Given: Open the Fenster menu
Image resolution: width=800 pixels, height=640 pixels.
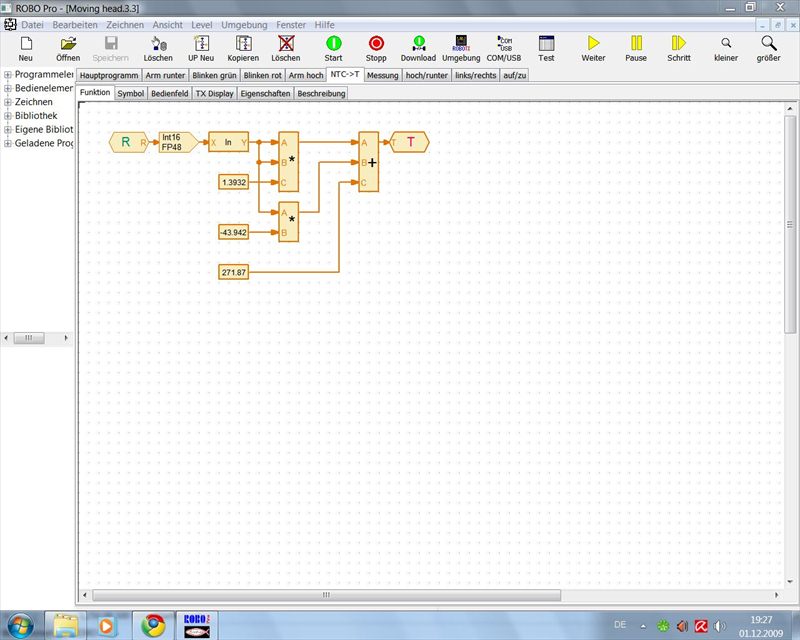Looking at the screenshot, I should [x=291, y=24].
